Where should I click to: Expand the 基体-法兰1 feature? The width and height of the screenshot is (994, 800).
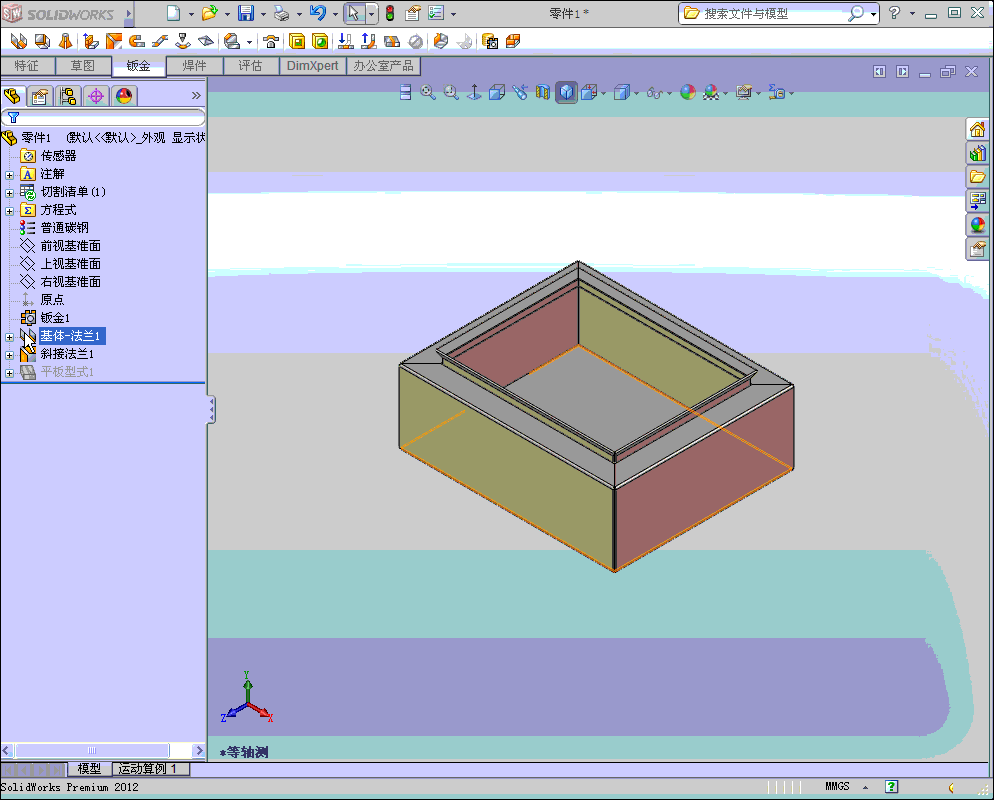[x=10, y=337]
